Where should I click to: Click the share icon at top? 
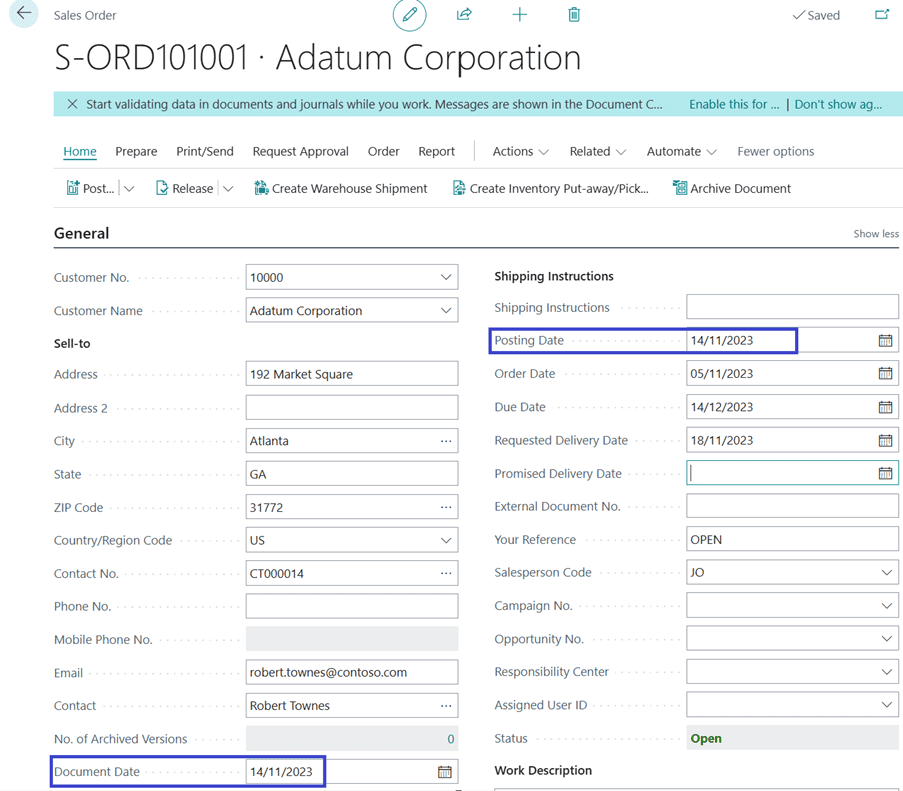[464, 15]
